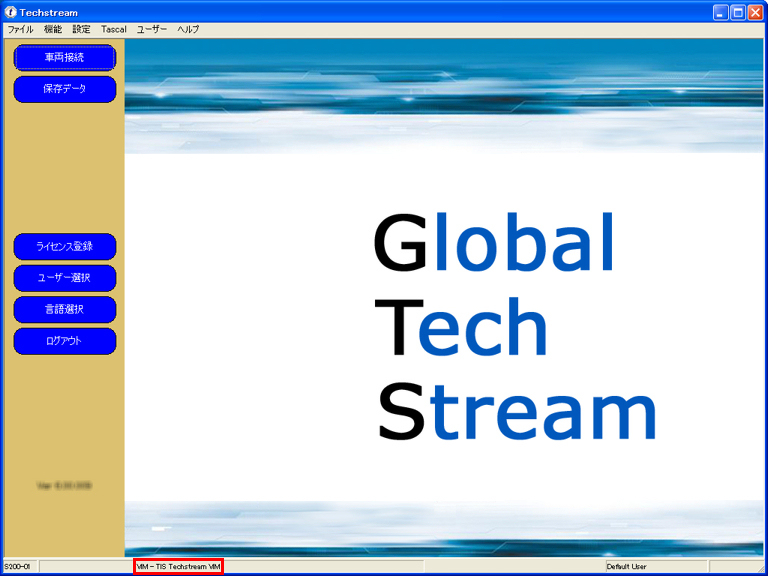
Task: Open the ヘルプ menu
Action: coord(188,29)
